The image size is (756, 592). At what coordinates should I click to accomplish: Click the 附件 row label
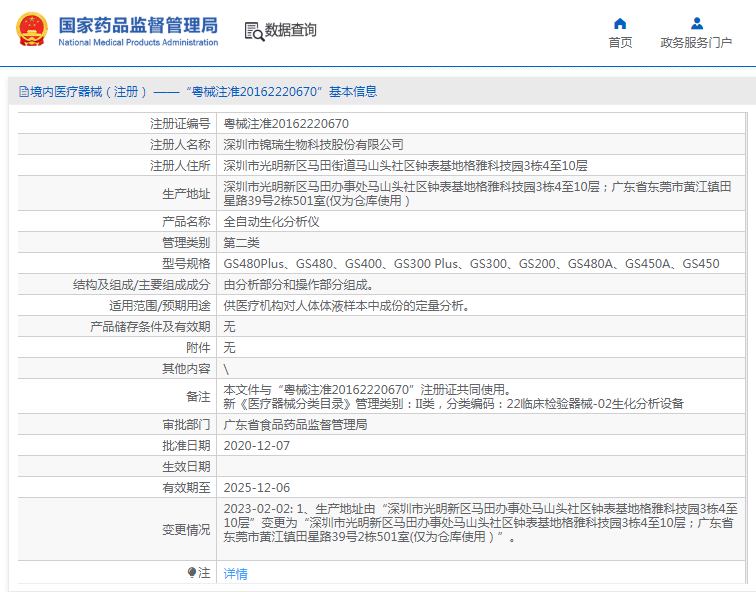click(198, 348)
